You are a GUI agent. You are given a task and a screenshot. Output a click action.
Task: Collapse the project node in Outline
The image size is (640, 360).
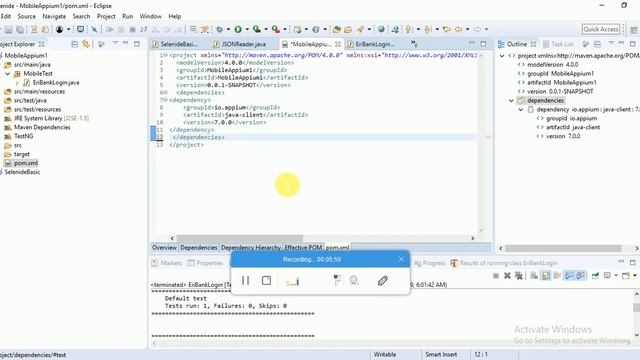coord(502,56)
